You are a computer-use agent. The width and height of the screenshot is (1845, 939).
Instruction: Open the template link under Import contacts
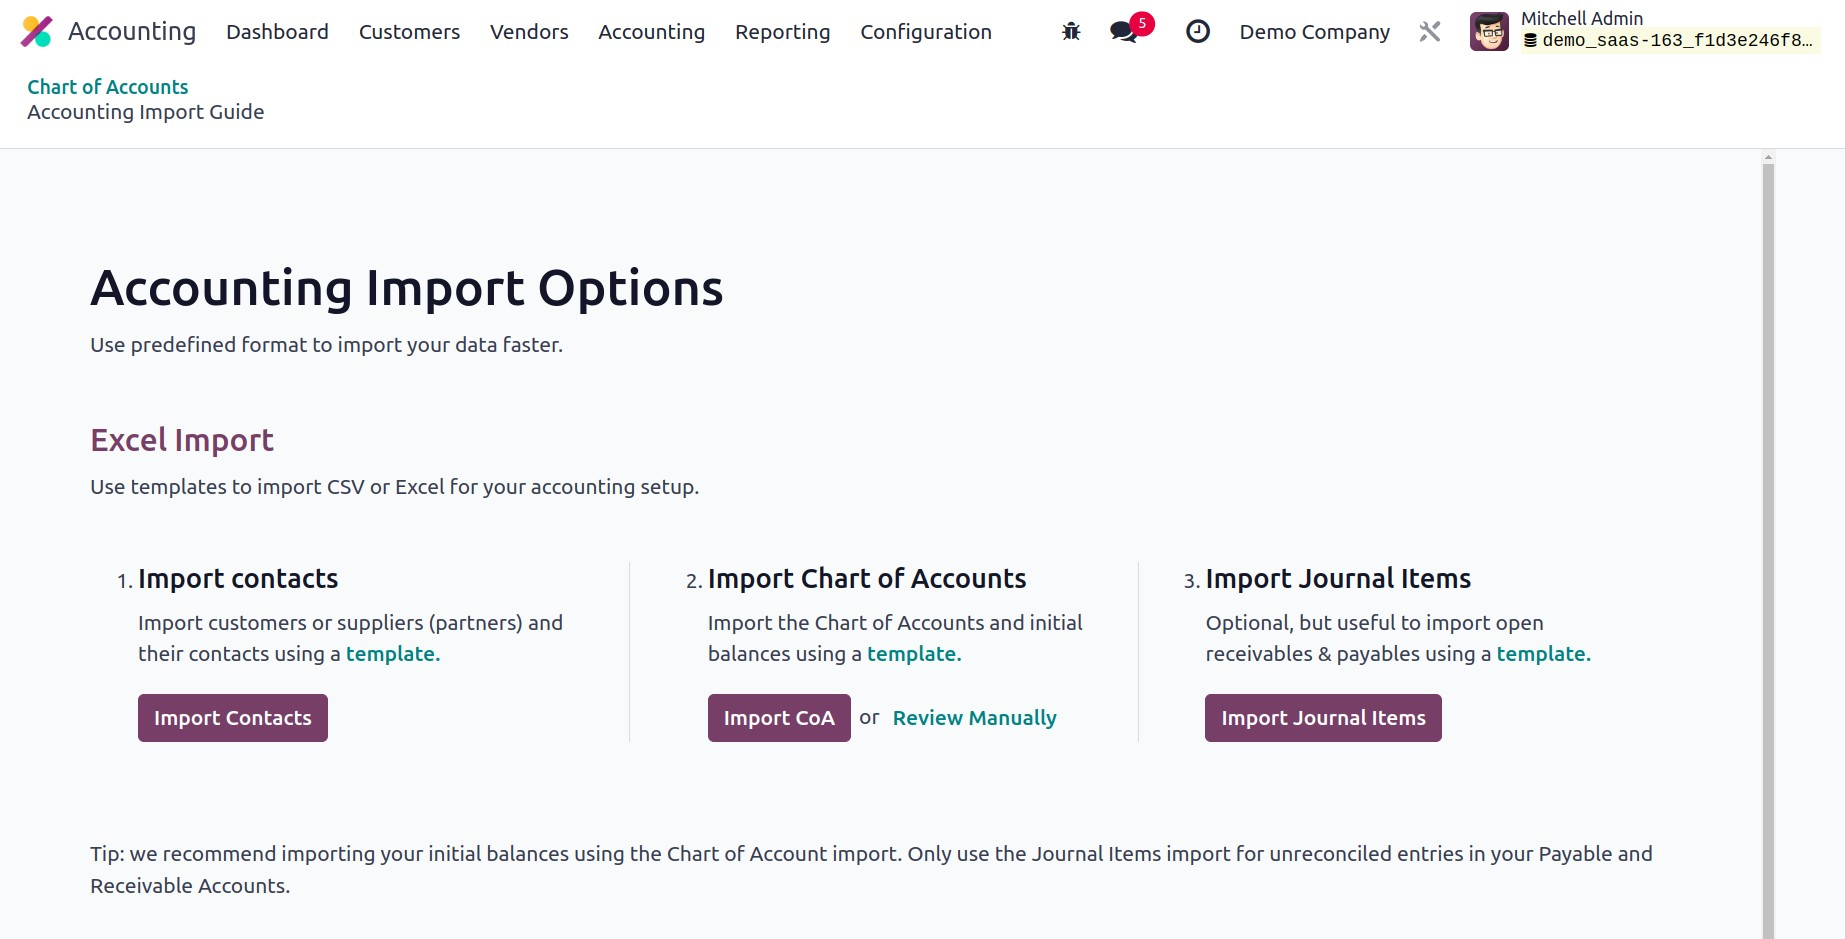(392, 654)
